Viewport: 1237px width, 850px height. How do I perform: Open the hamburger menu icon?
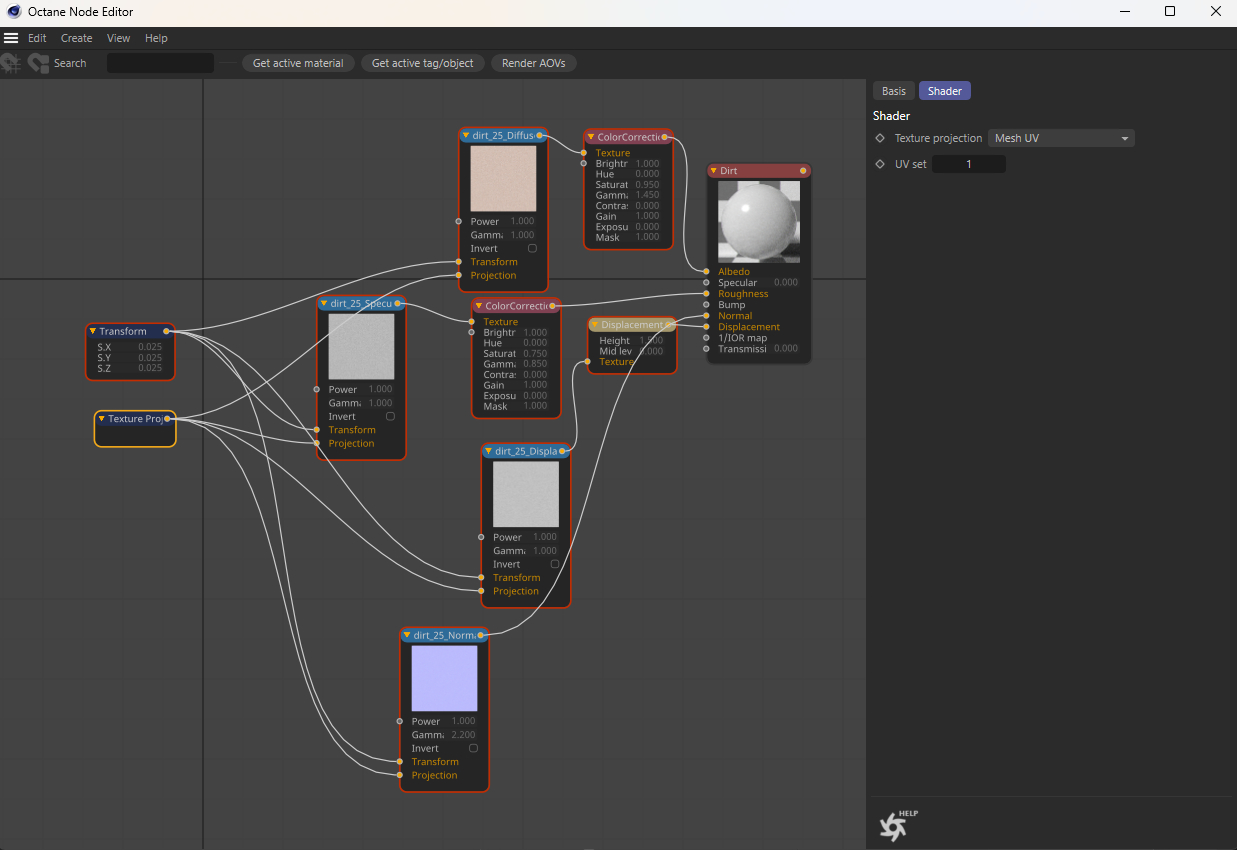[x=11, y=38]
